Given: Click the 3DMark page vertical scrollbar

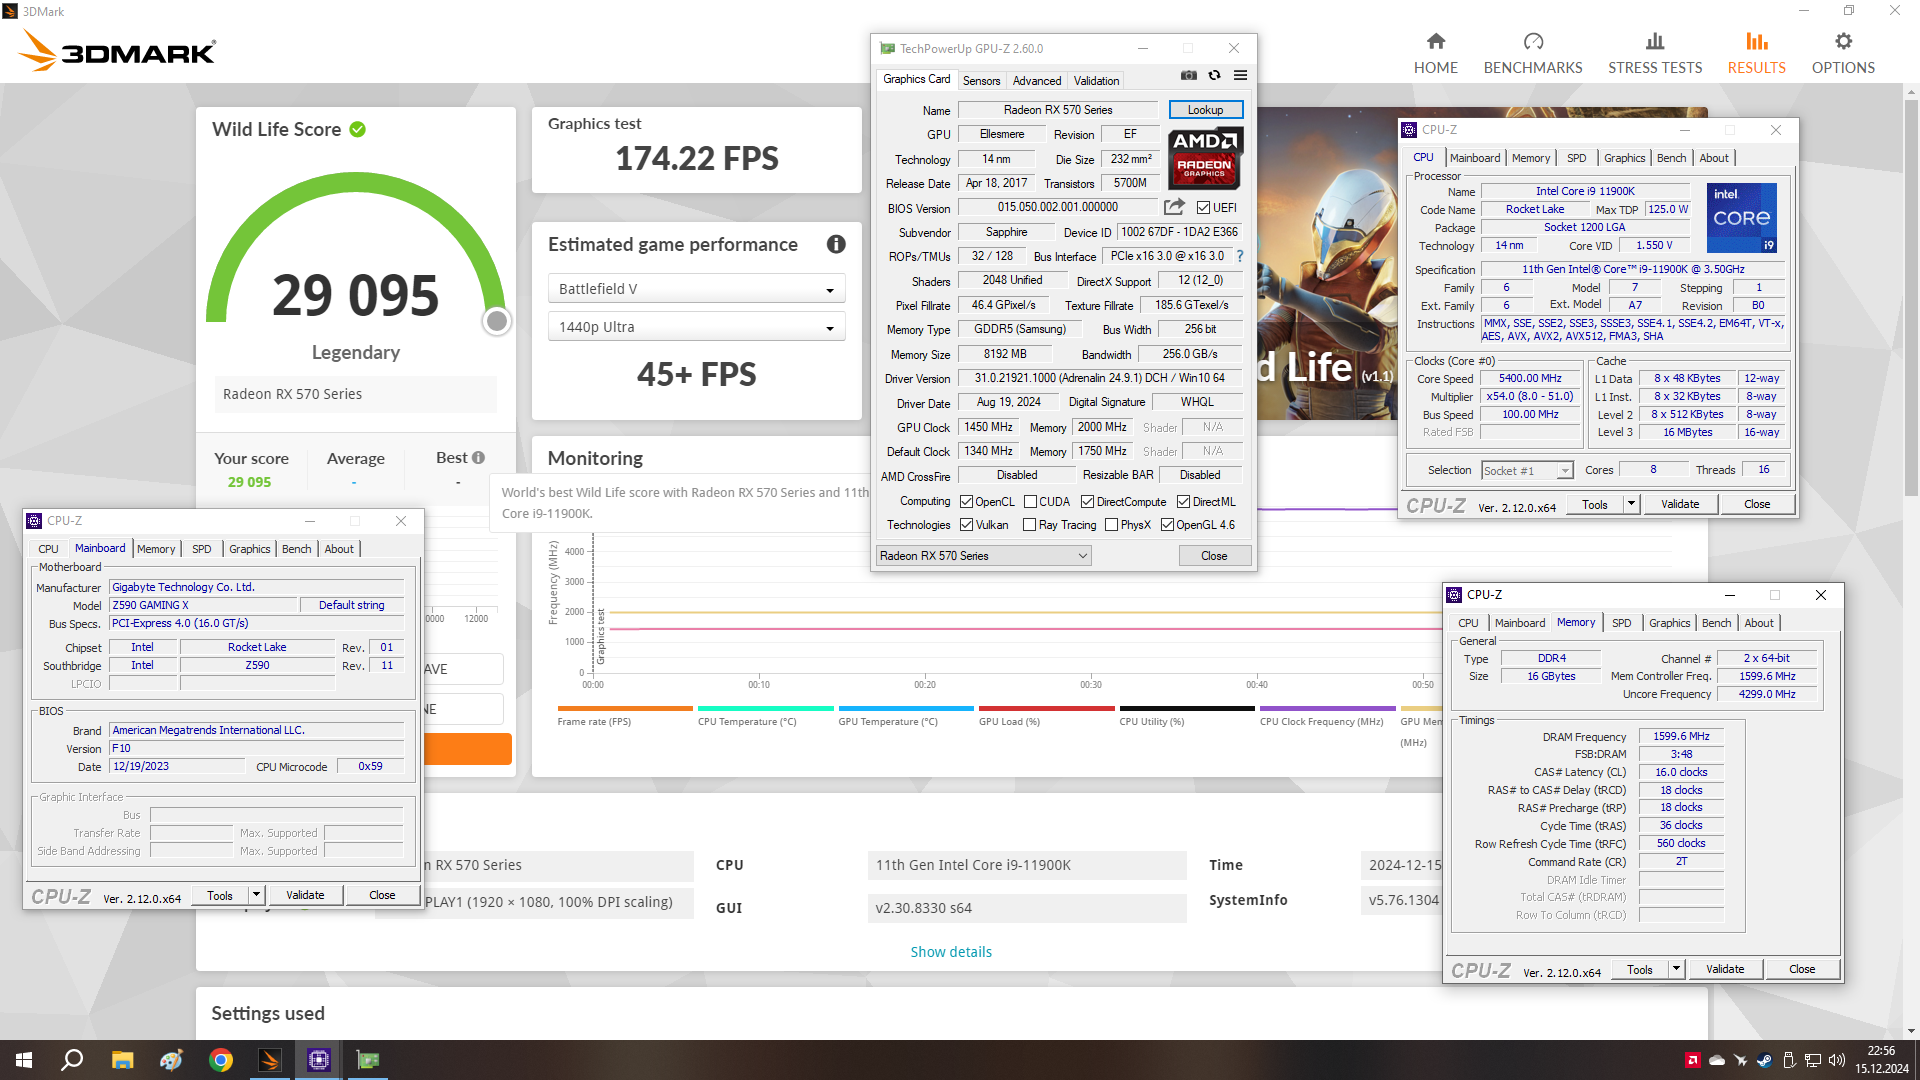Looking at the screenshot, I should [1911, 299].
